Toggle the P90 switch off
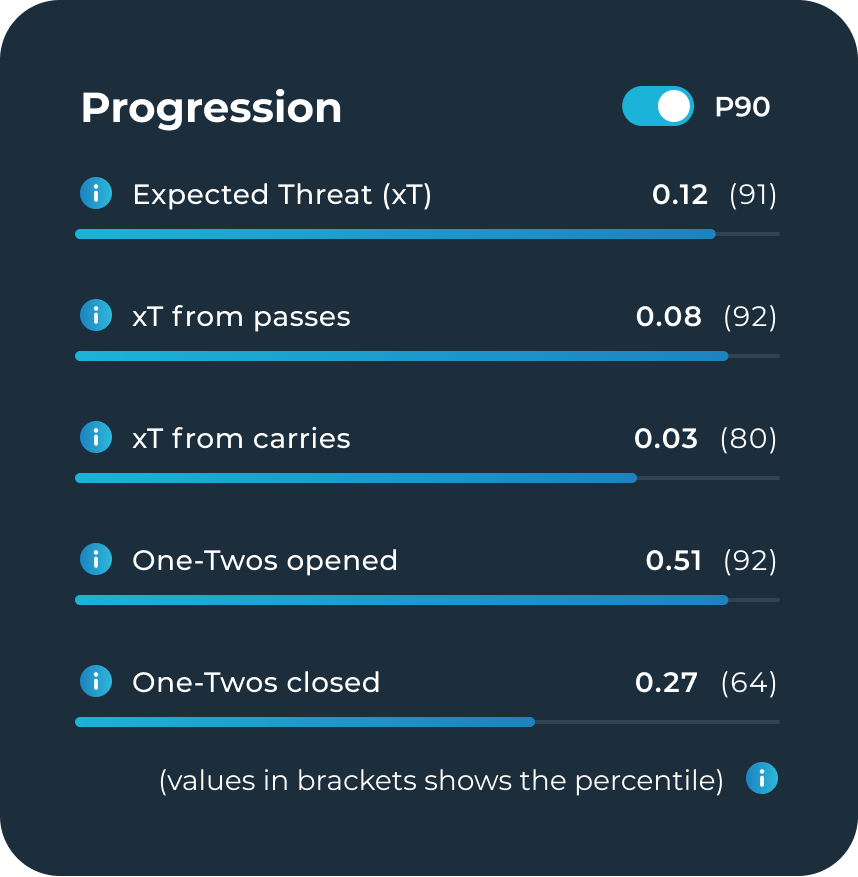This screenshot has width=858, height=877. coord(658,106)
